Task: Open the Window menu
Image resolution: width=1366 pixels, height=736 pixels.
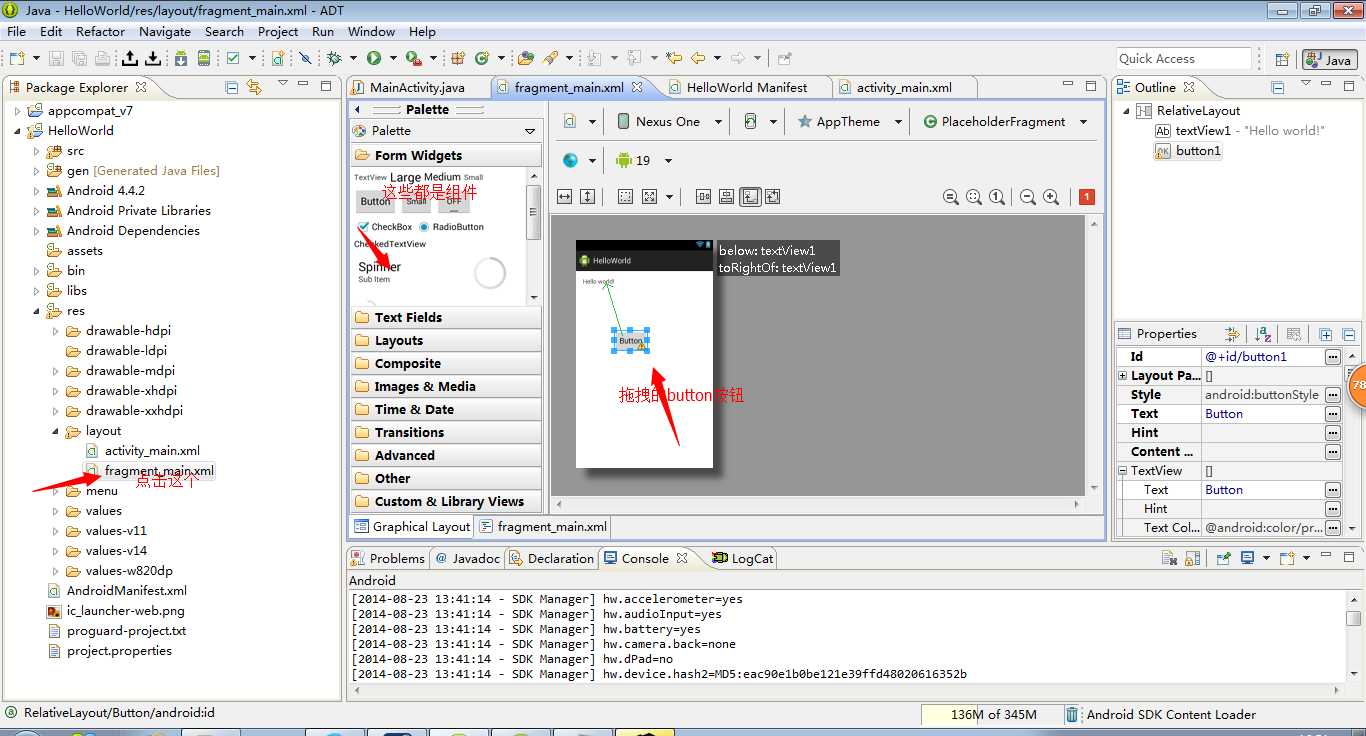Action: click(371, 31)
